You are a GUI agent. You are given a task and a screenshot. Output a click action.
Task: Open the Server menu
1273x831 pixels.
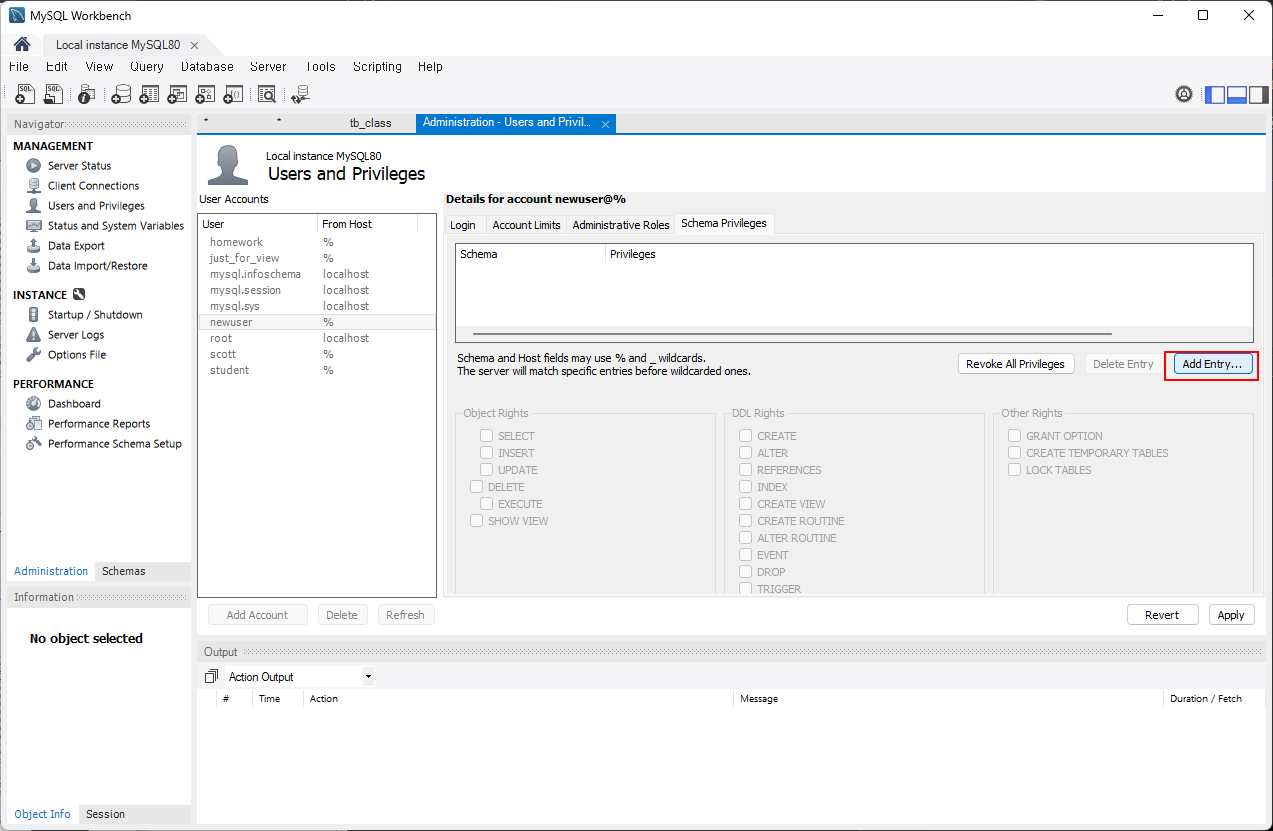coord(268,67)
